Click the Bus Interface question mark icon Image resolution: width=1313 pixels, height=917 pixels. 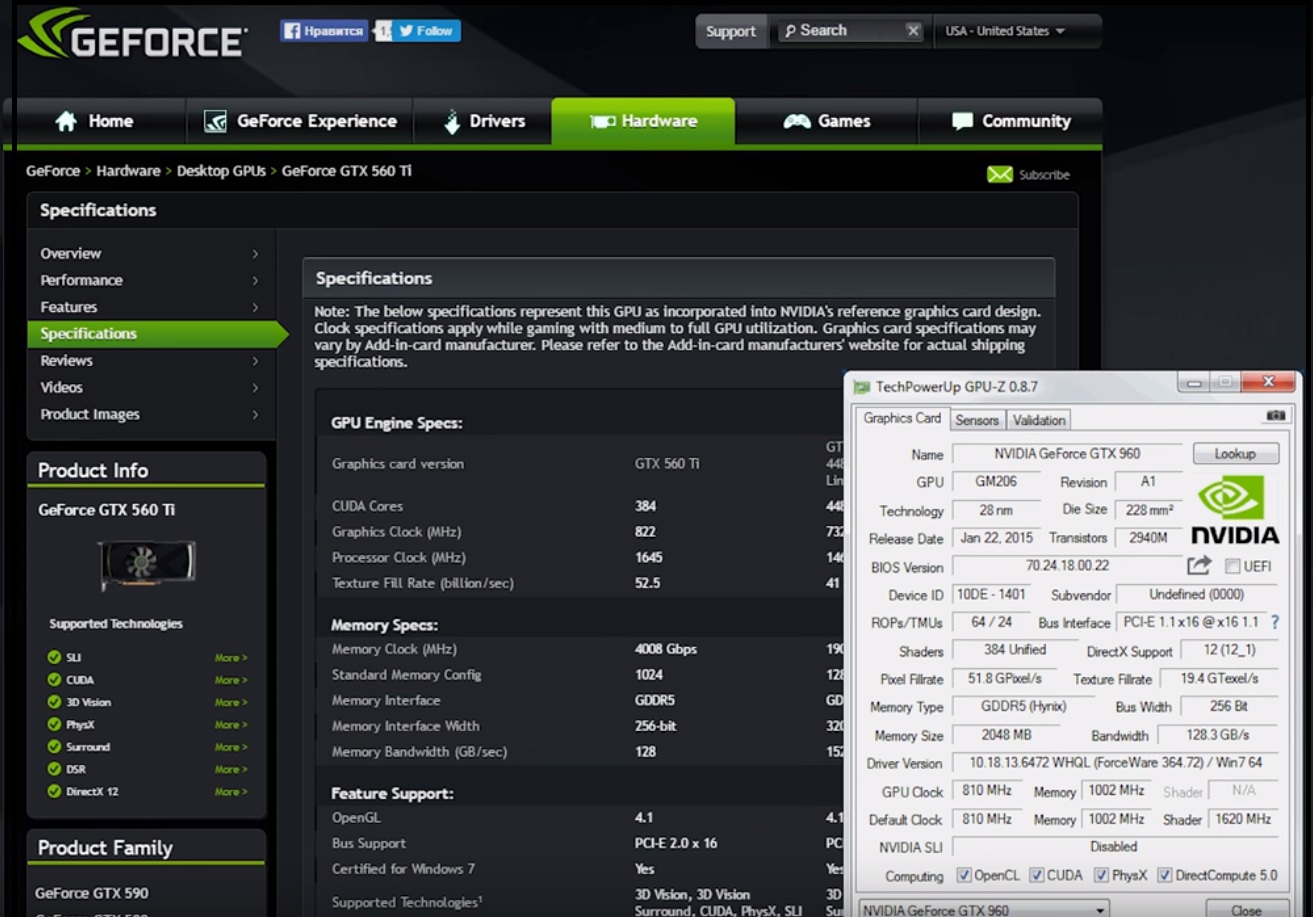[x=1275, y=622]
